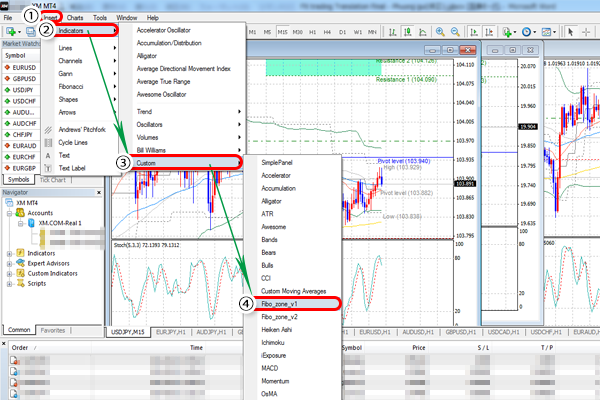Switch chart to H4 timeframe
Image resolution: width=600 pixels, height=400 pixels.
tap(327, 32)
